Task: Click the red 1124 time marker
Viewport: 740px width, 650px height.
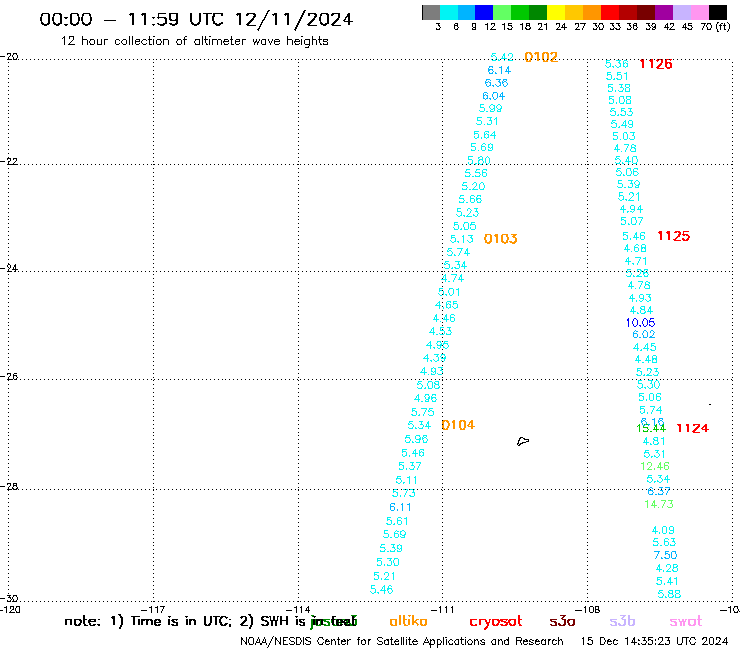Action: (x=692, y=428)
